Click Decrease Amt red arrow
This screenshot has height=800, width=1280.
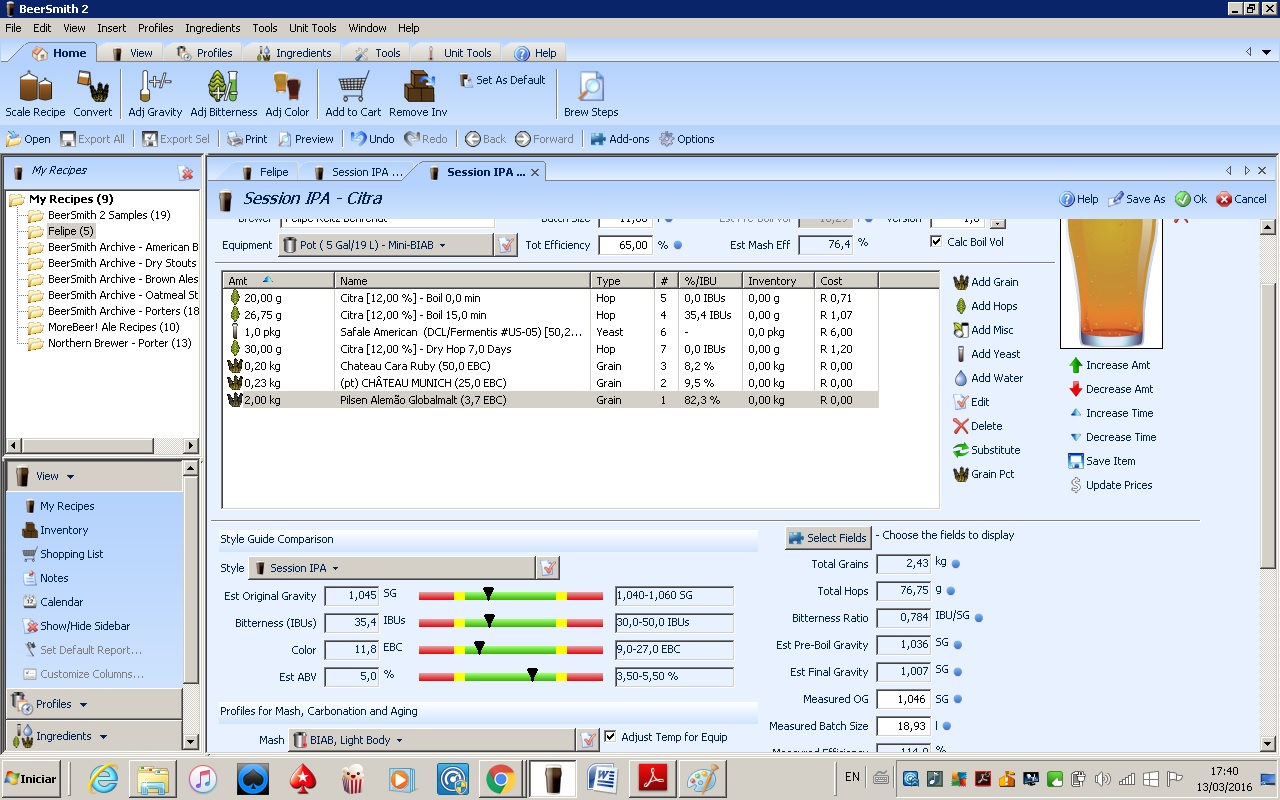[x=1076, y=389]
